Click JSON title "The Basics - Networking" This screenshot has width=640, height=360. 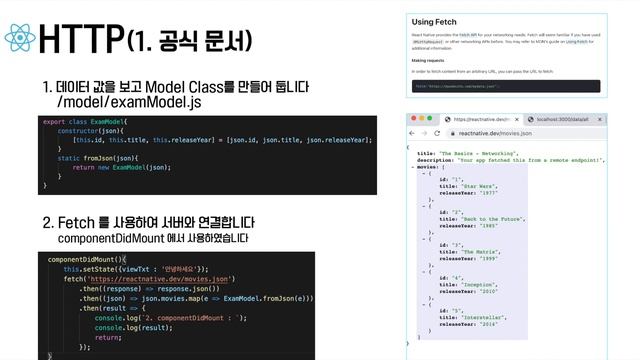(478, 153)
